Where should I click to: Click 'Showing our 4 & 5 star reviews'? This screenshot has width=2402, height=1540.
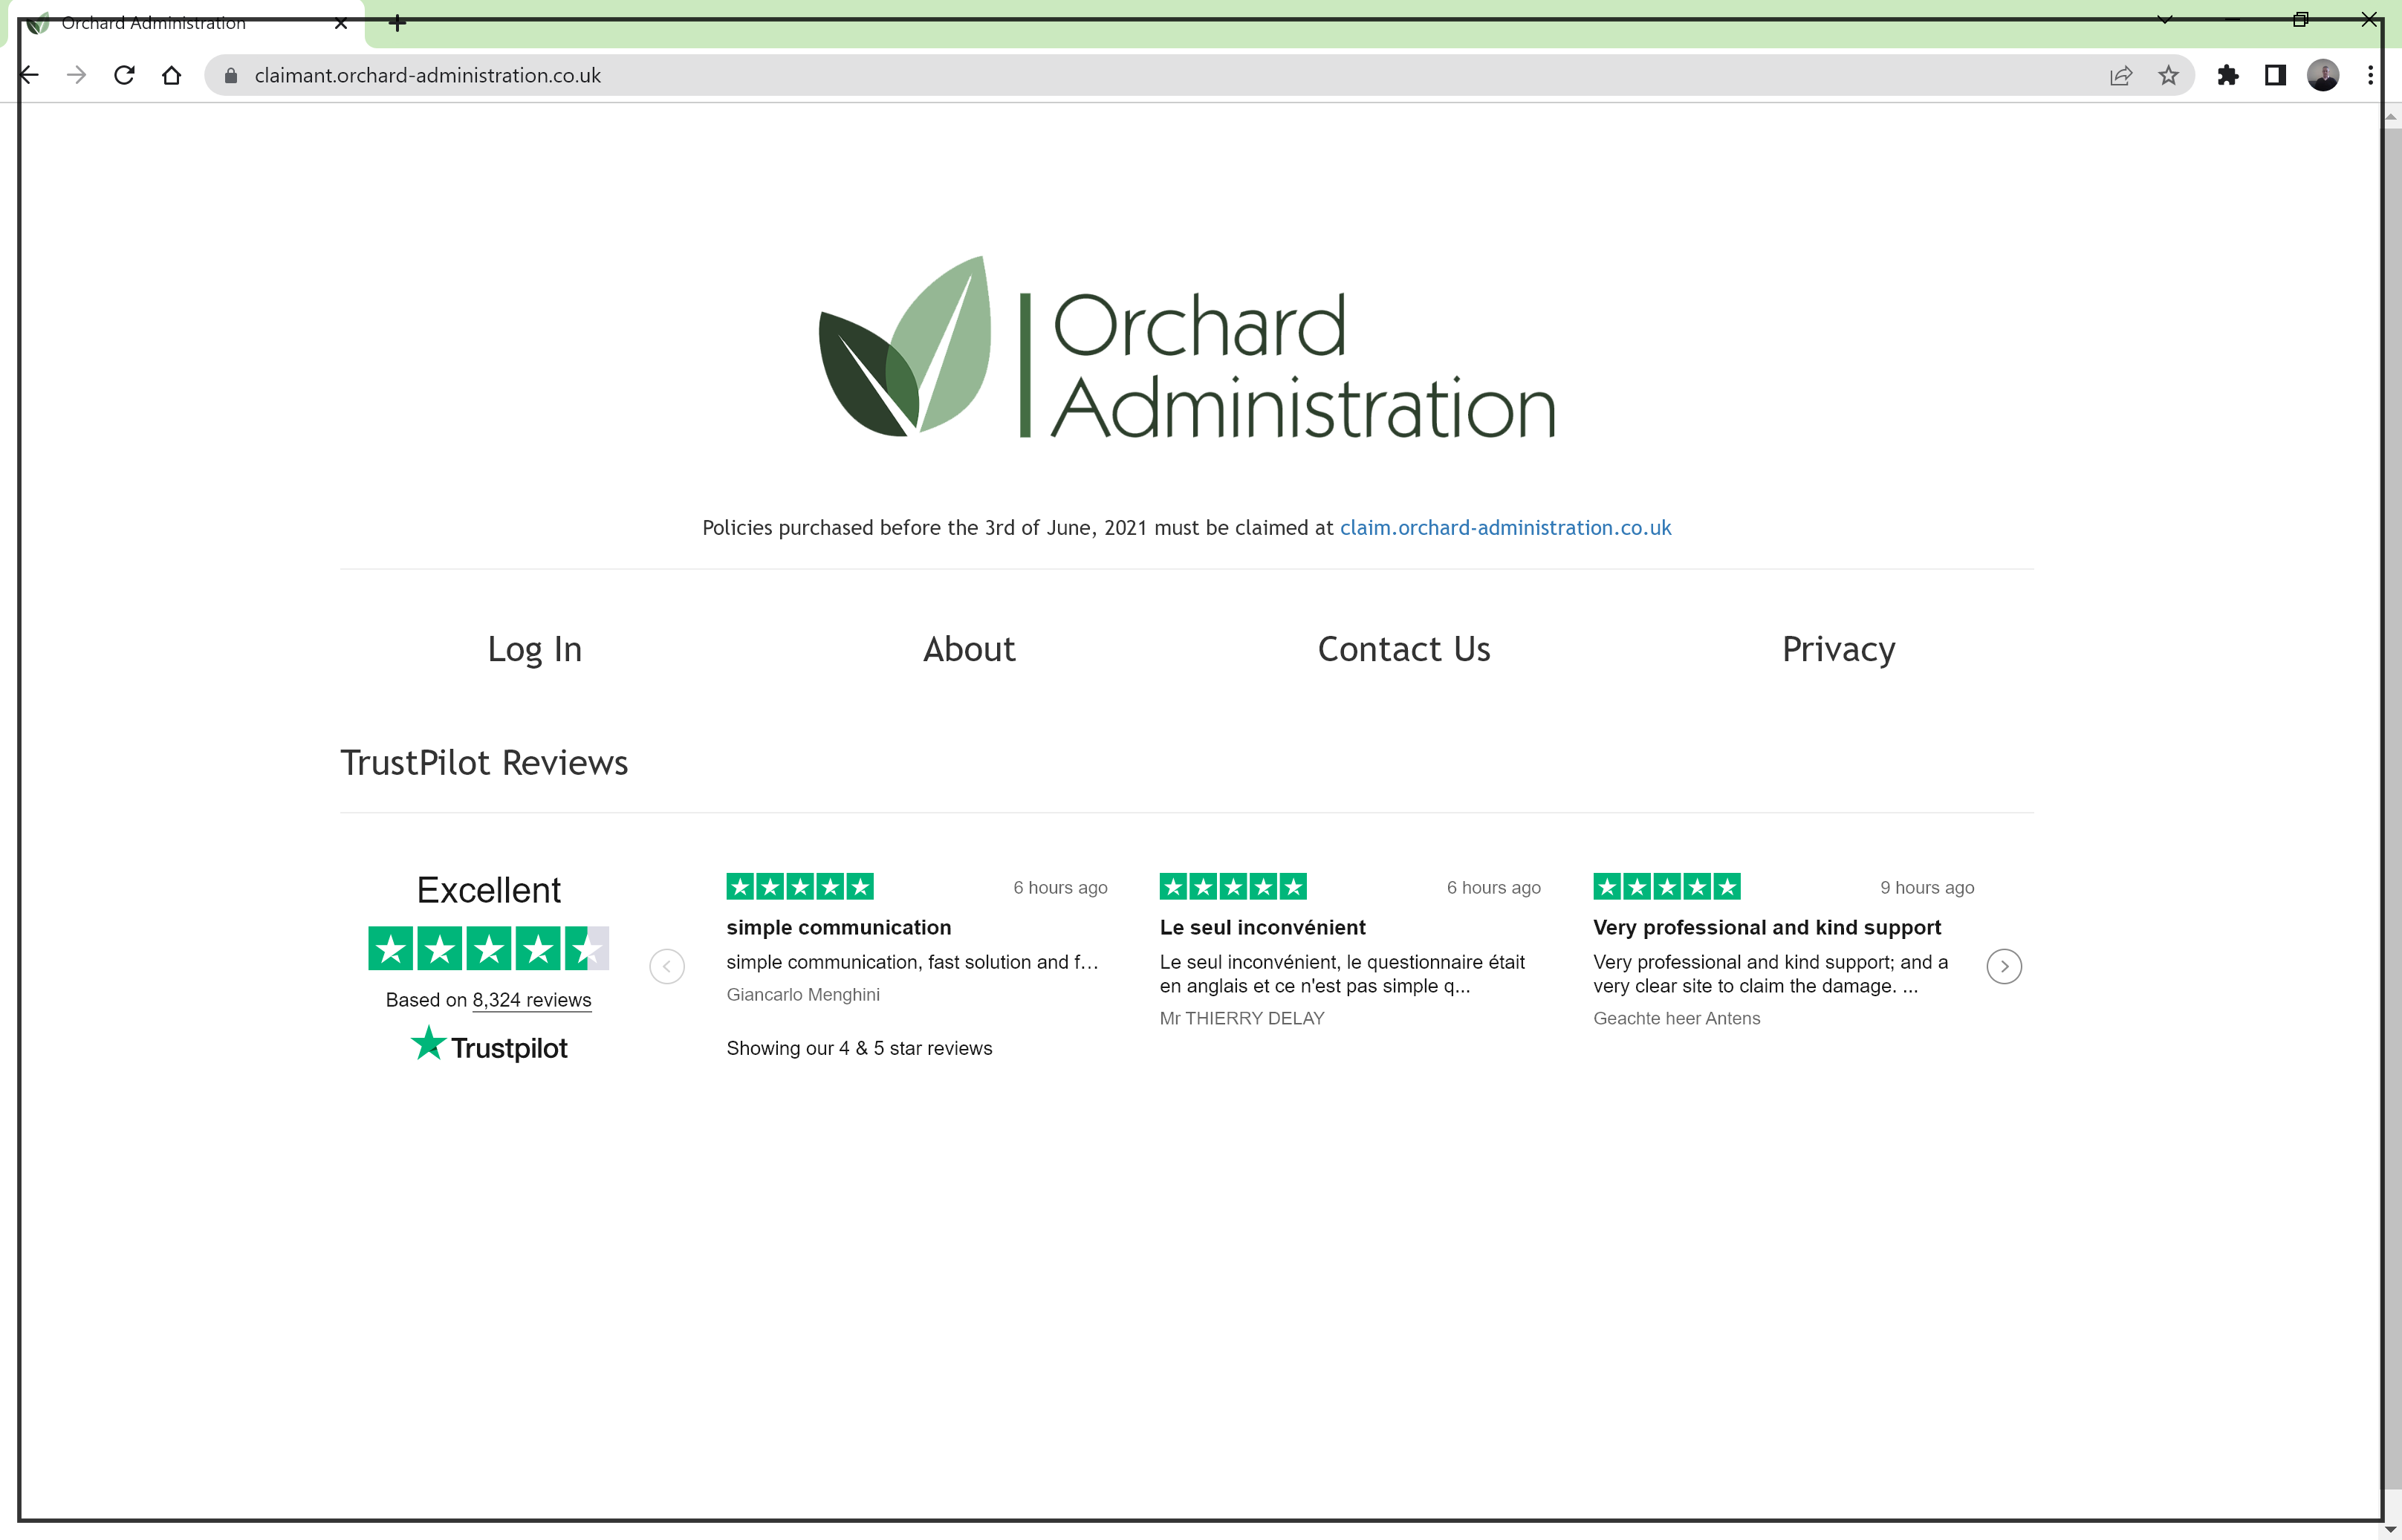(859, 1048)
